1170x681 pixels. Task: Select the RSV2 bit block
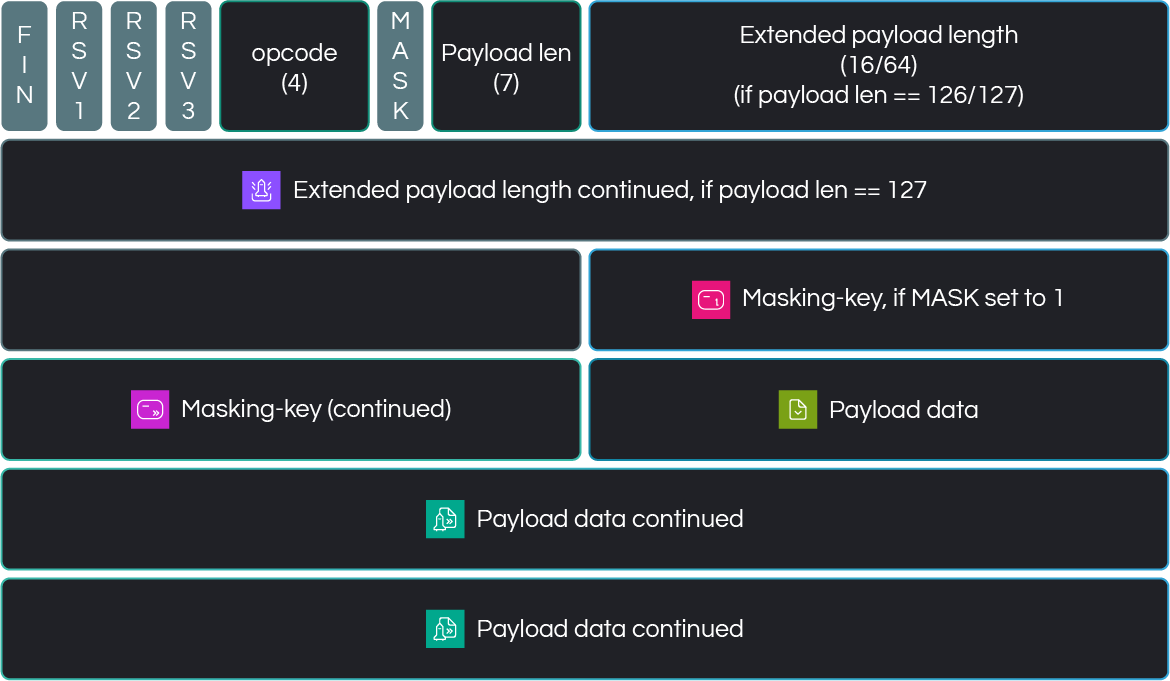point(134,66)
